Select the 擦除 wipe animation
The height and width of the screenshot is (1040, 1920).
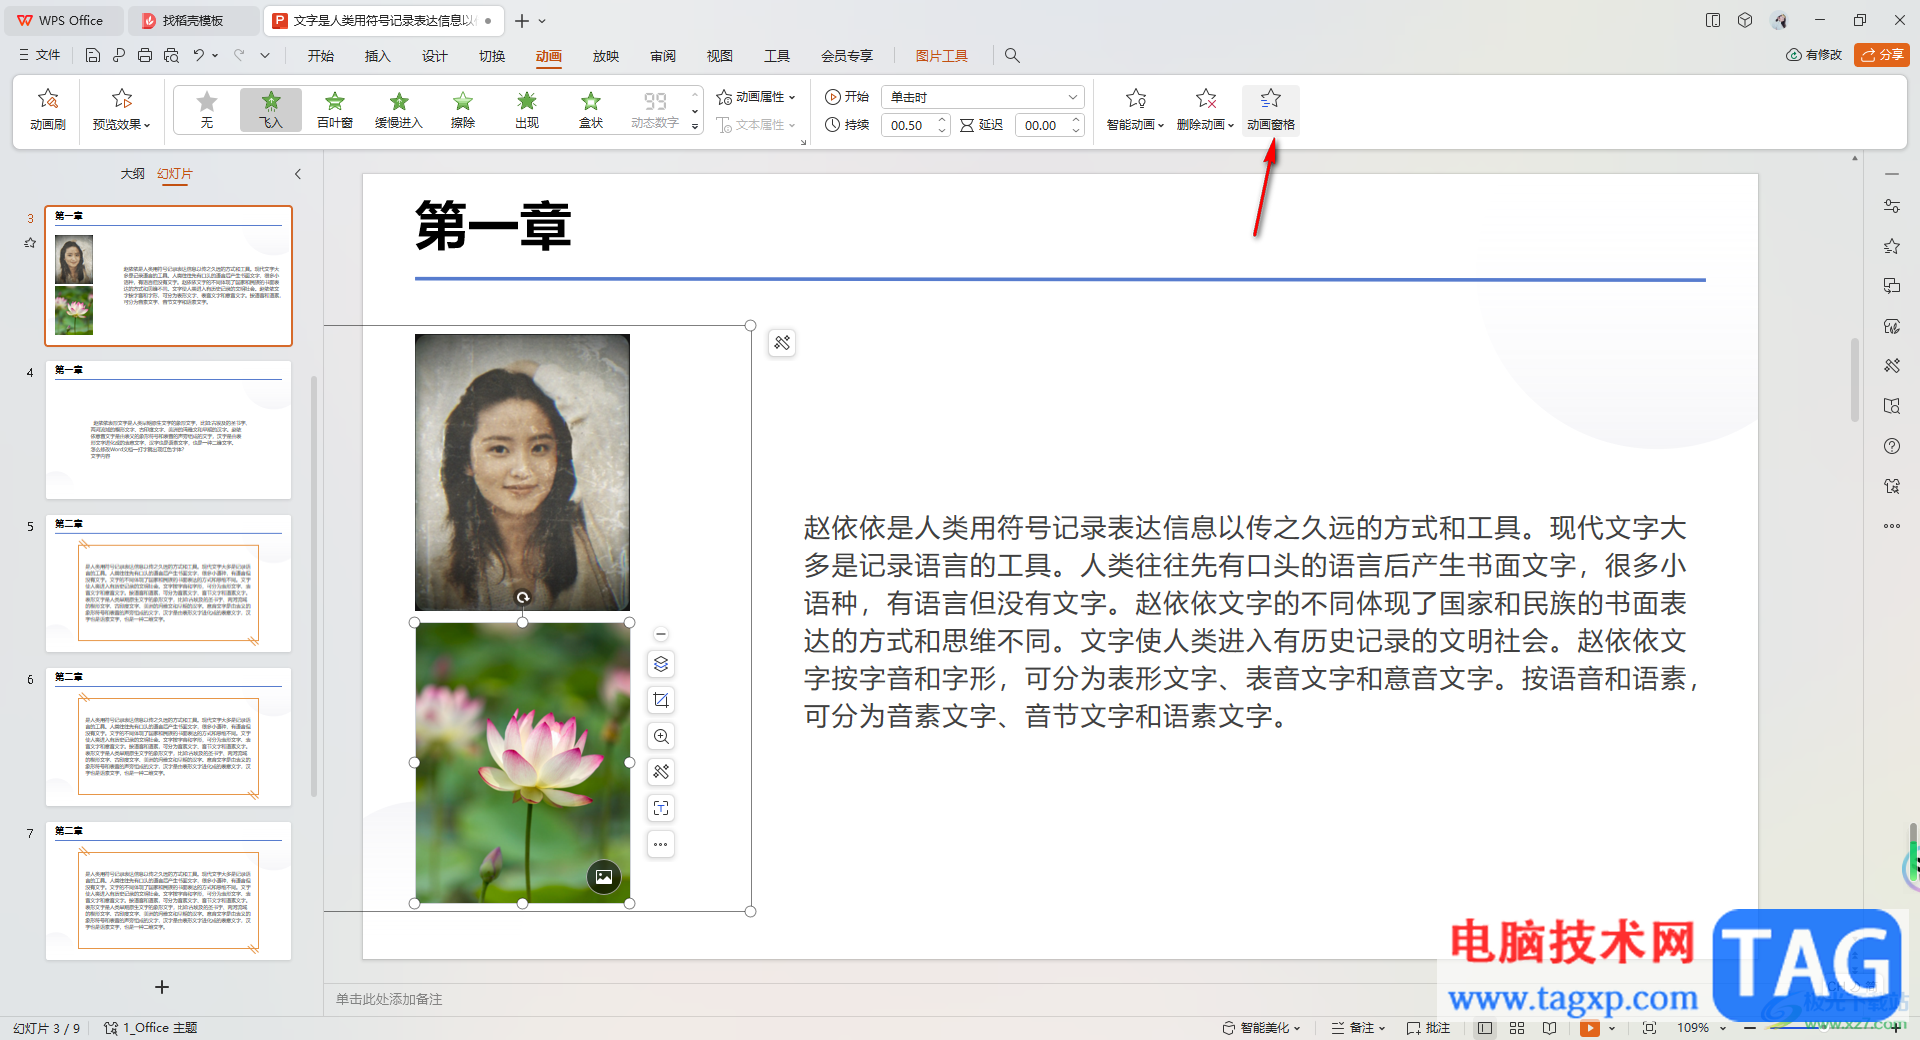click(x=463, y=109)
